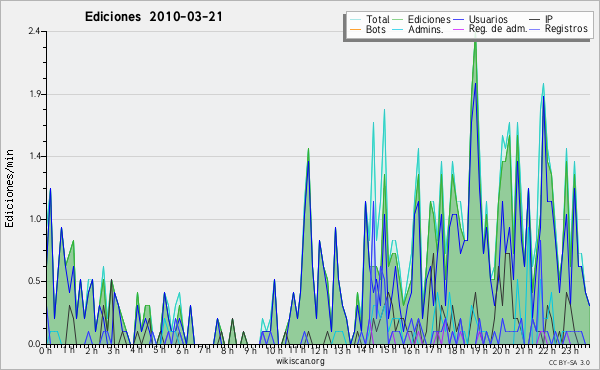
Task: Click the '23 h' x-axis label
Action: click(571, 351)
